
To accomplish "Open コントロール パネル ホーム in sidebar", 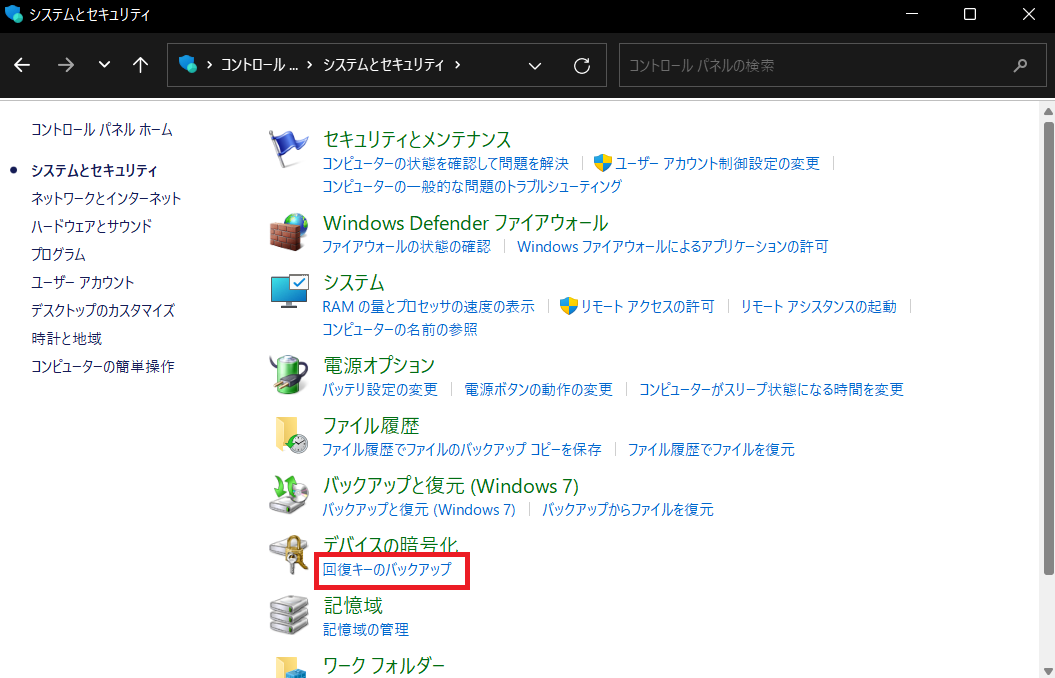I will tap(102, 130).
